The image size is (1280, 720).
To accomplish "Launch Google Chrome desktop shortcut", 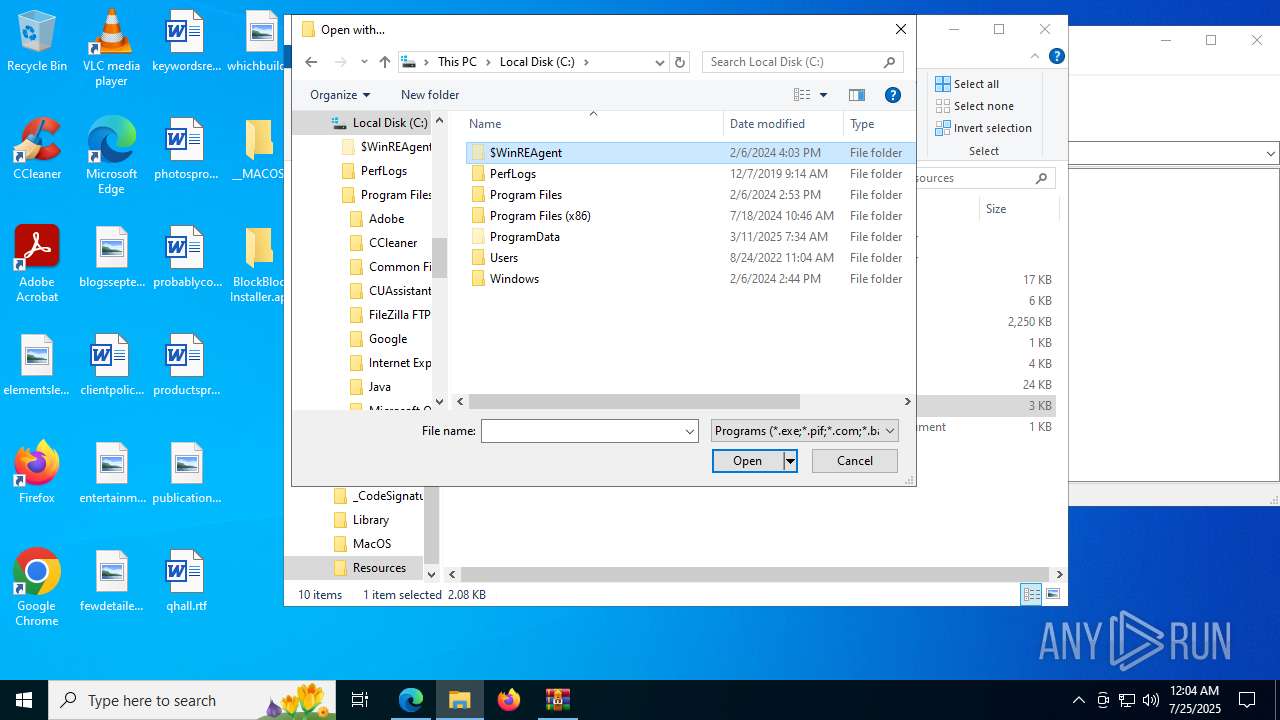I will (x=37, y=587).
